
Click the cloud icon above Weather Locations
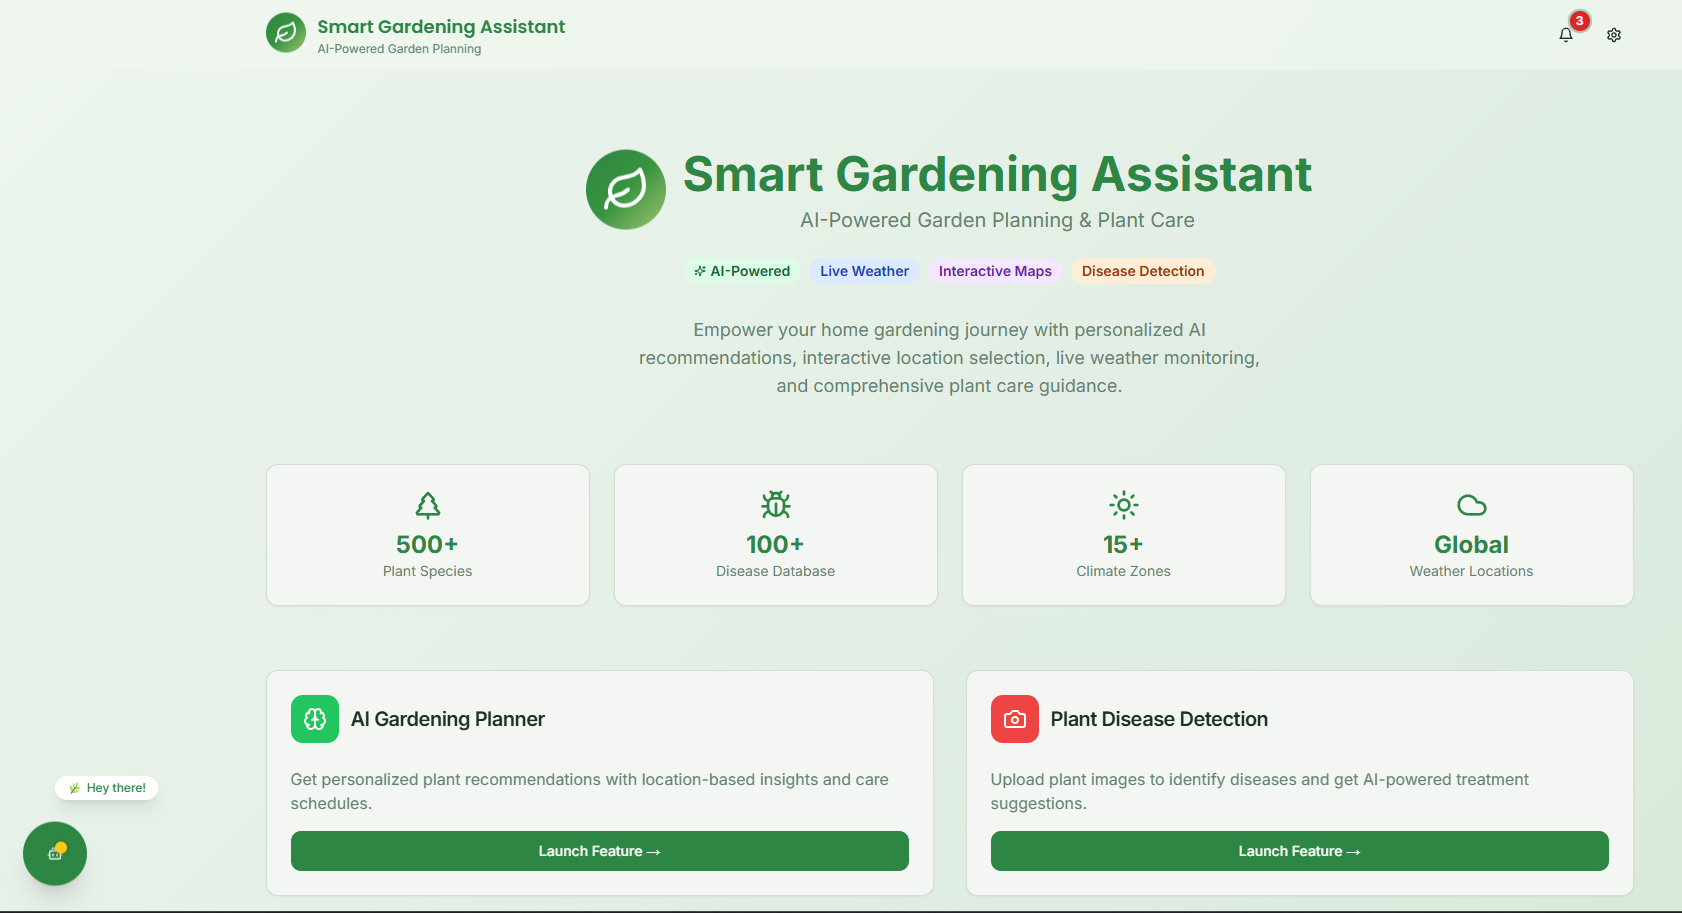pyautogui.click(x=1472, y=505)
